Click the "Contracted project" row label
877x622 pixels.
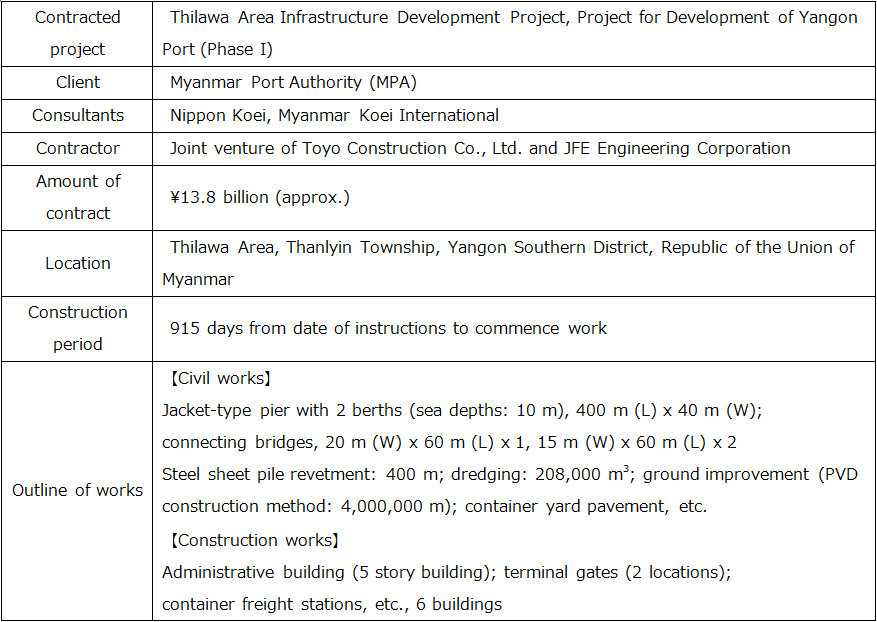coord(78,33)
